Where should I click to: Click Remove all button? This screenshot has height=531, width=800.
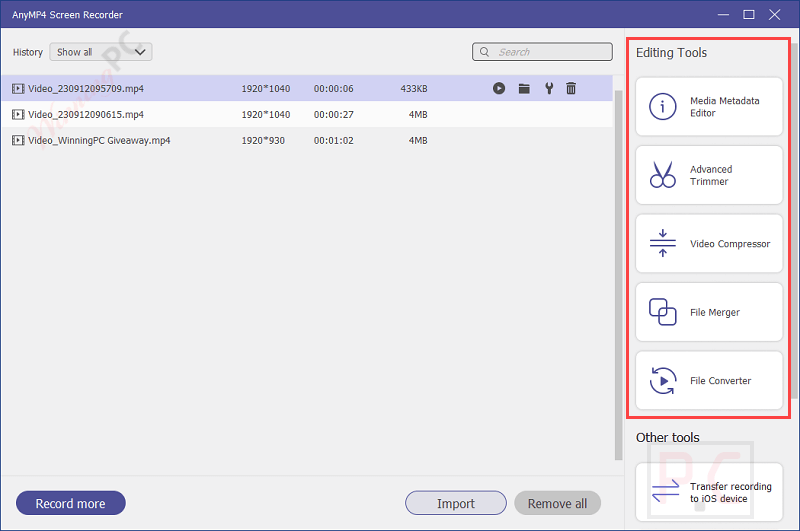[557, 503]
